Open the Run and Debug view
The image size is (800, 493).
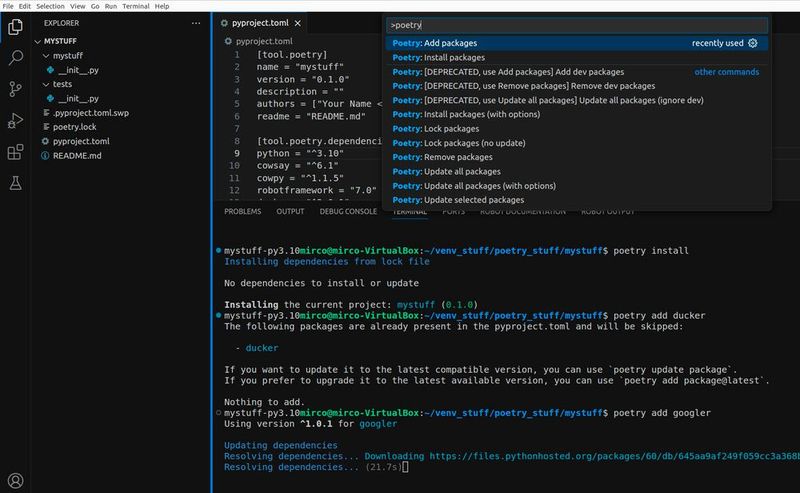15,120
